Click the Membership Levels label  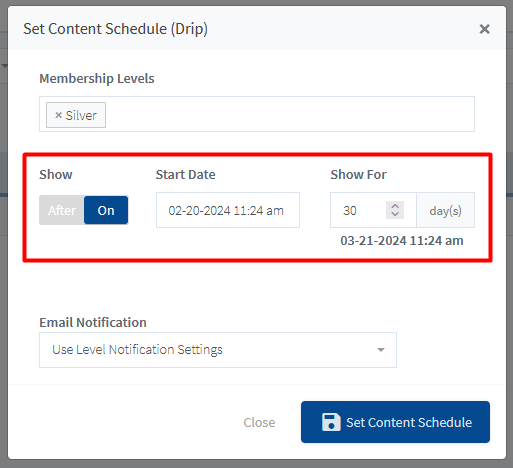pyautogui.click(x=97, y=79)
